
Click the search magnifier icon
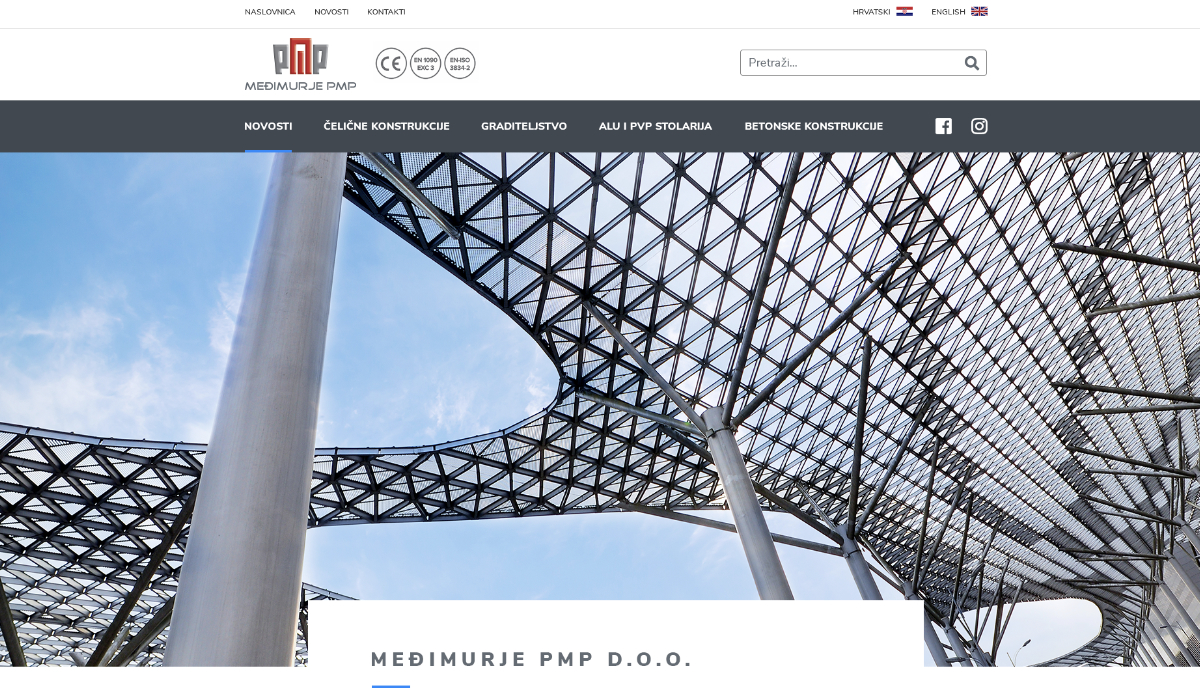[x=971, y=63]
